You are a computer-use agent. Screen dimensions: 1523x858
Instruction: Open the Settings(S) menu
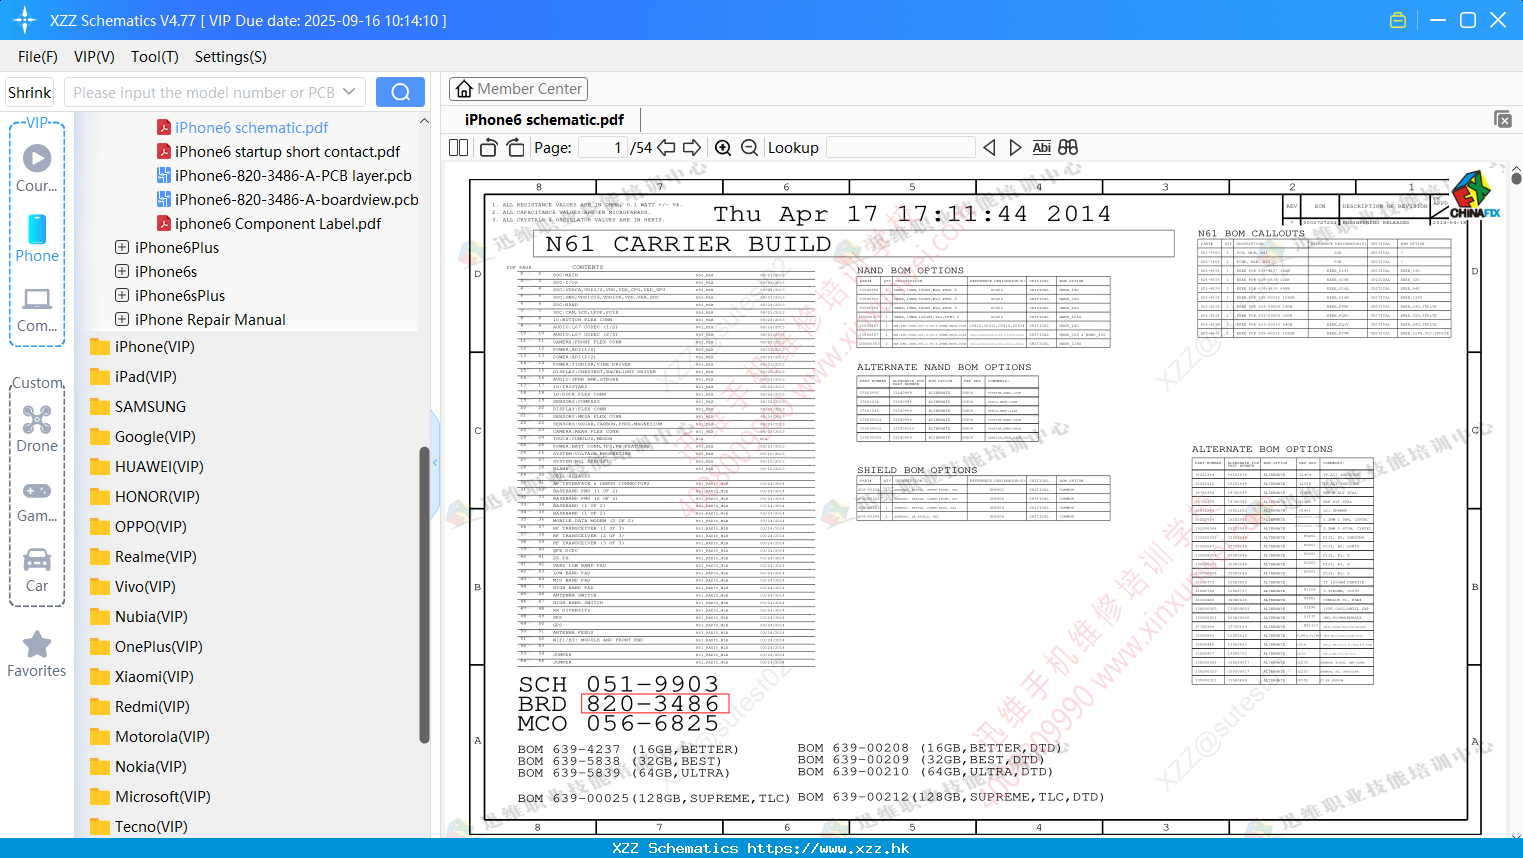231,57
